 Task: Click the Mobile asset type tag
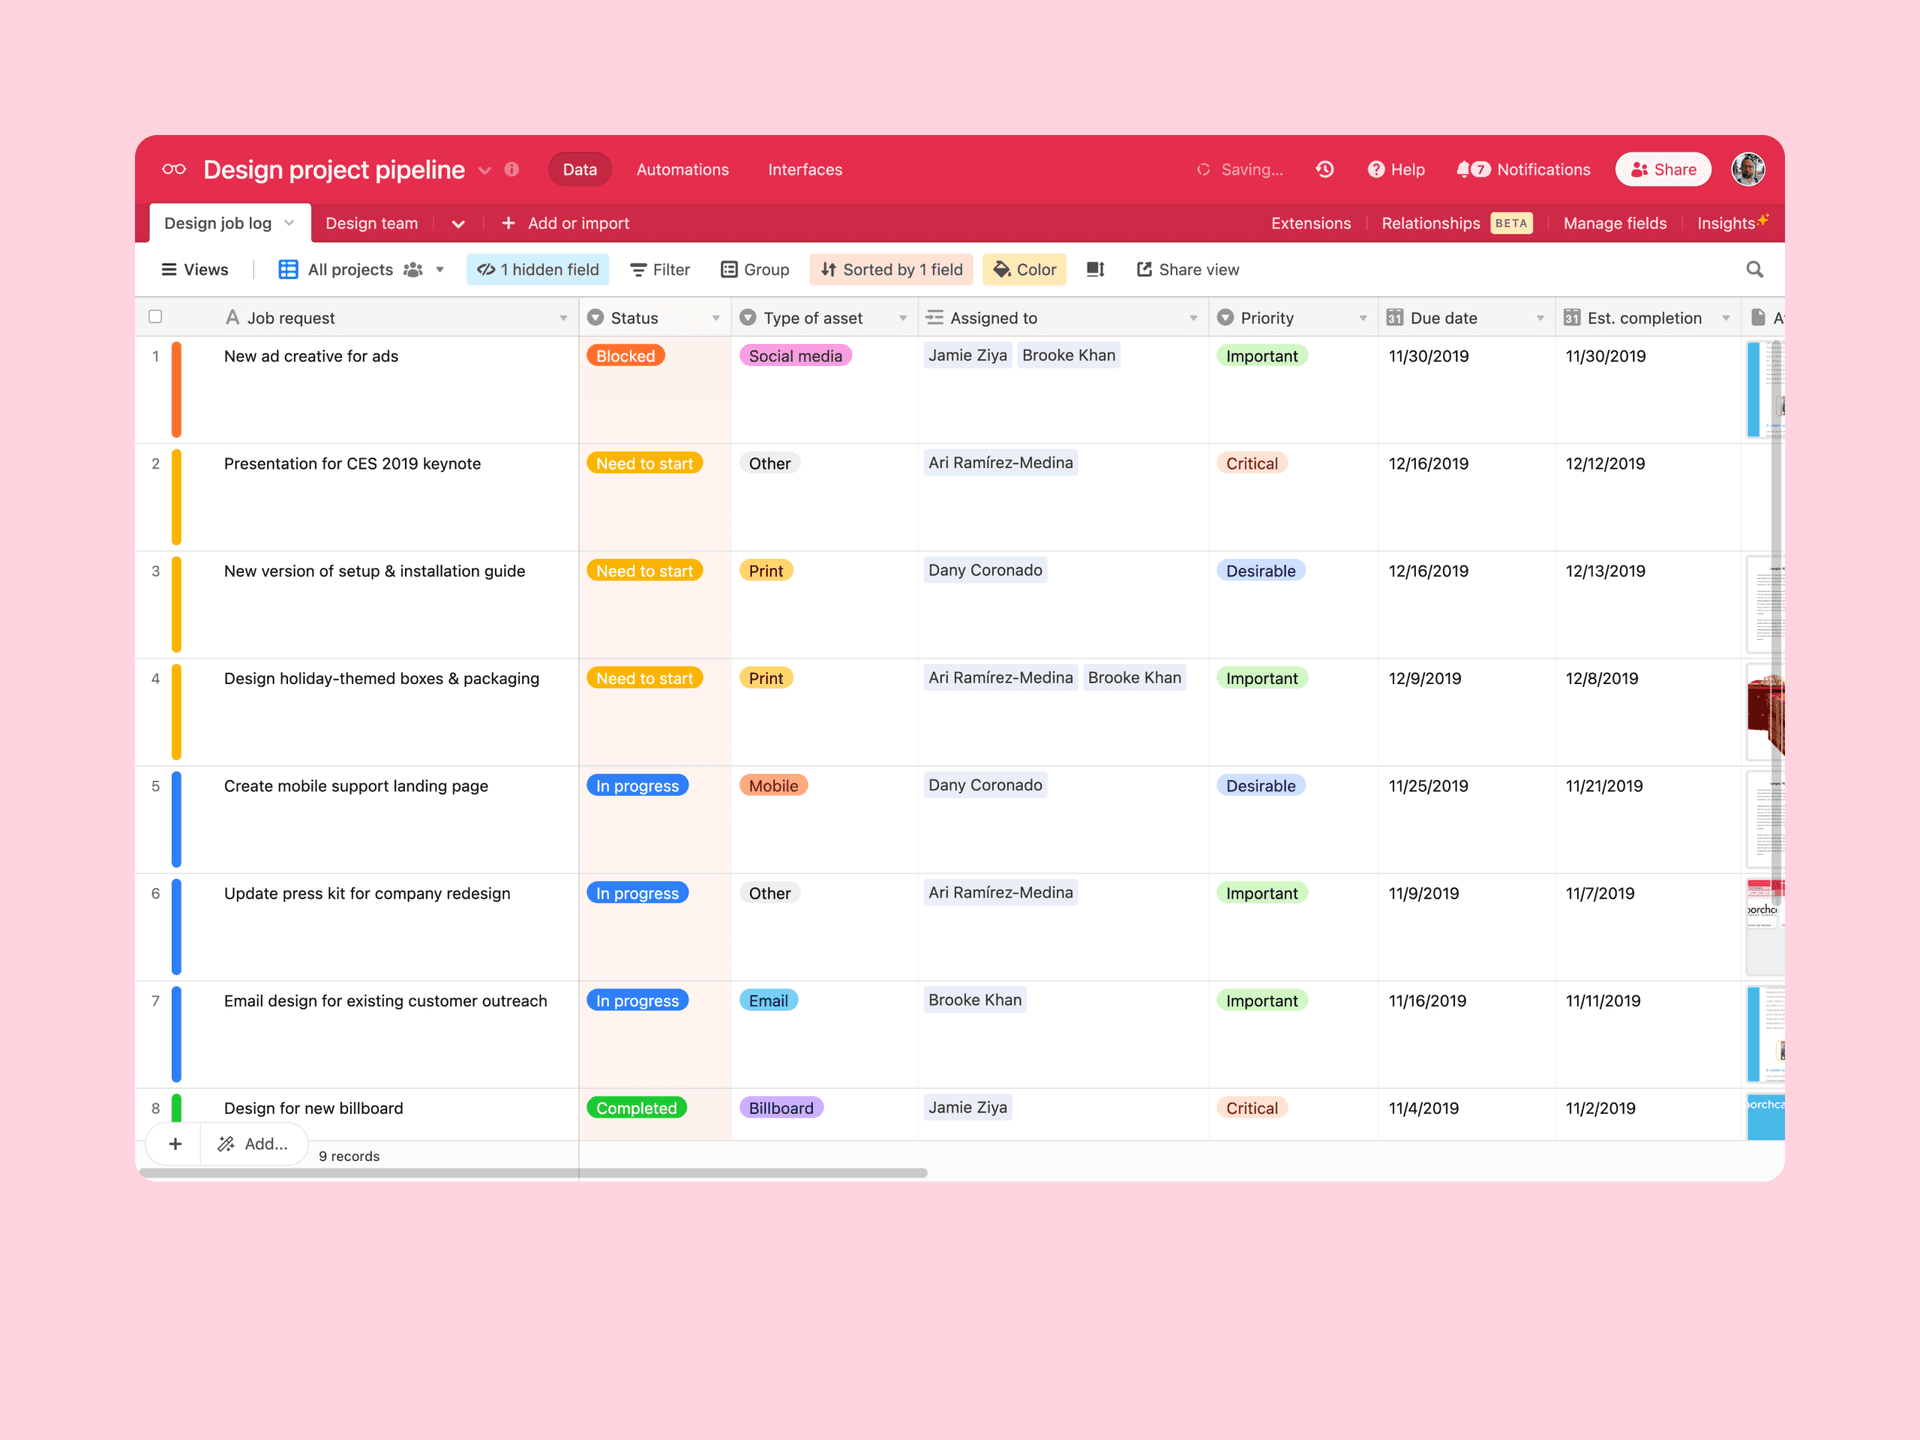click(773, 785)
